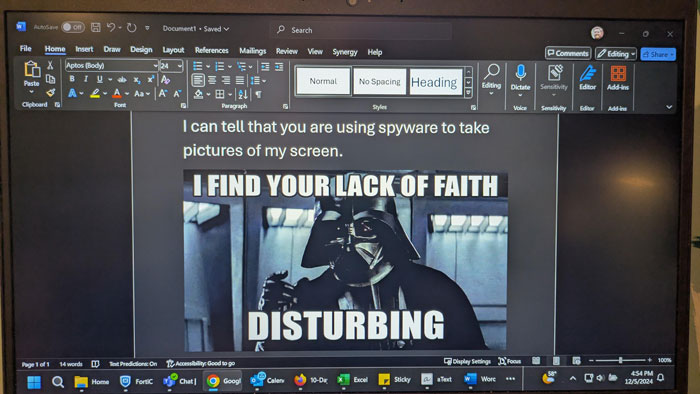
Task: Clear all formatting from selection
Action: (x=166, y=79)
